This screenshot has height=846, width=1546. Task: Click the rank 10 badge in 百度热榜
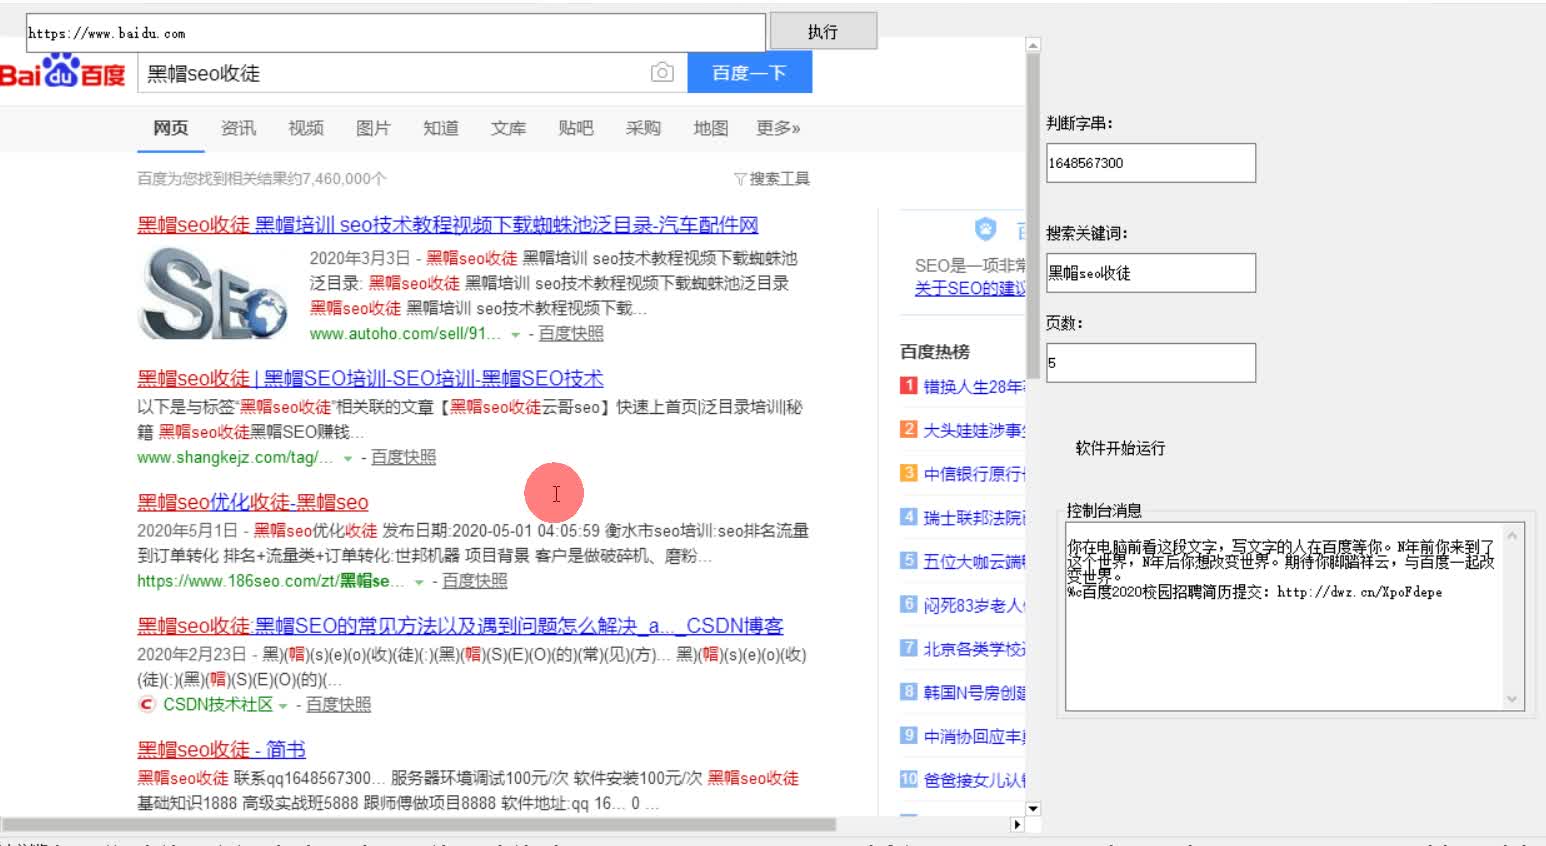[907, 779]
